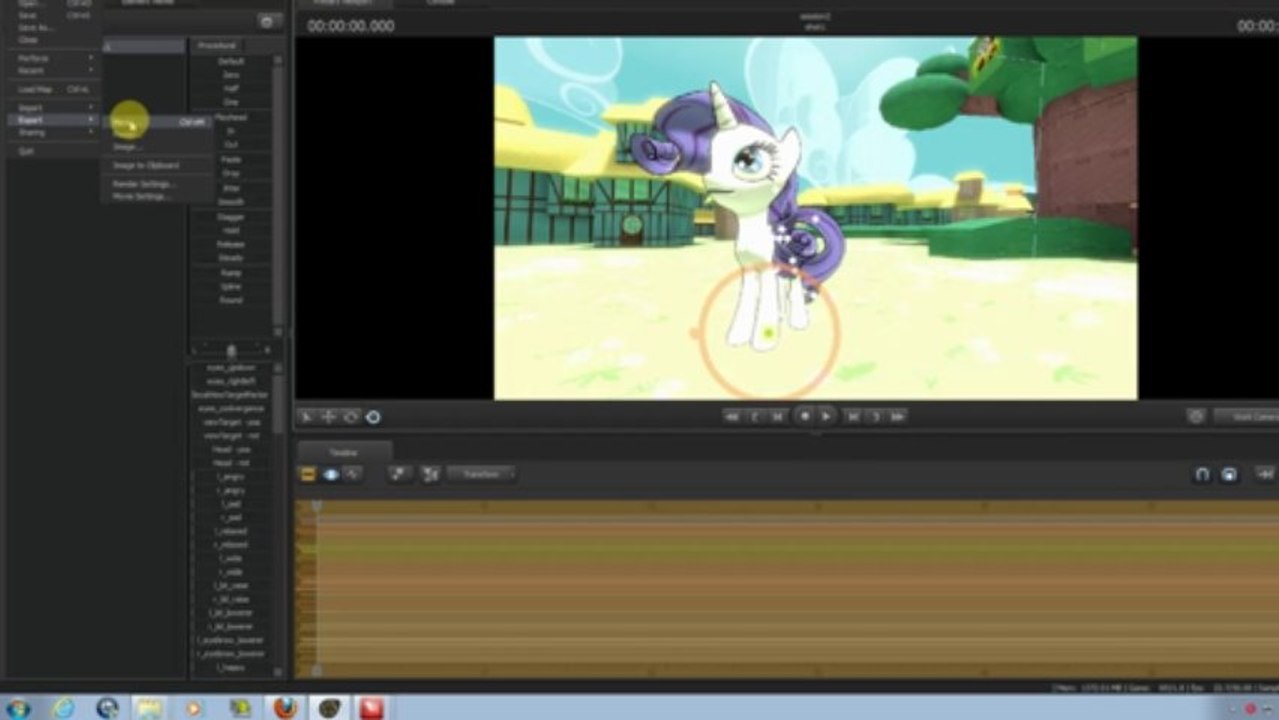Screen dimensions: 1279x720
Task: Click the camera icon beside Work Camera
Action: click(1196, 416)
